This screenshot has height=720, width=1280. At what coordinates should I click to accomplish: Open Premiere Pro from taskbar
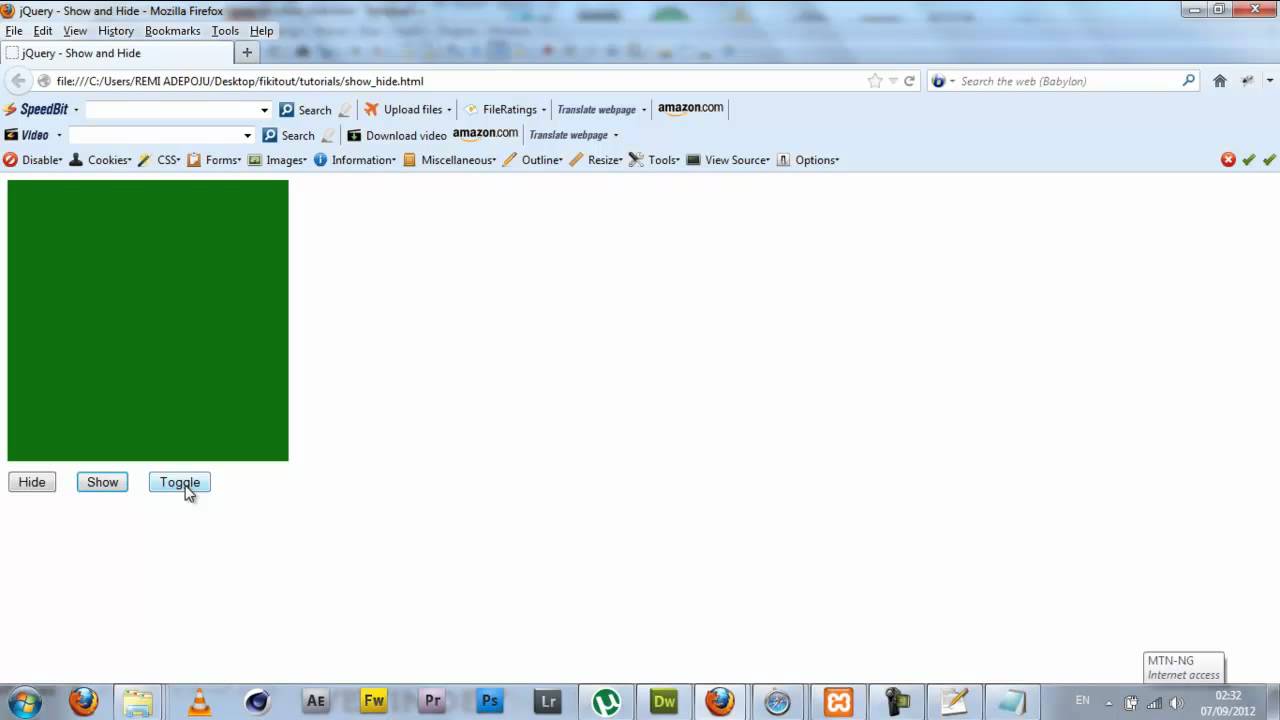click(432, 702)
